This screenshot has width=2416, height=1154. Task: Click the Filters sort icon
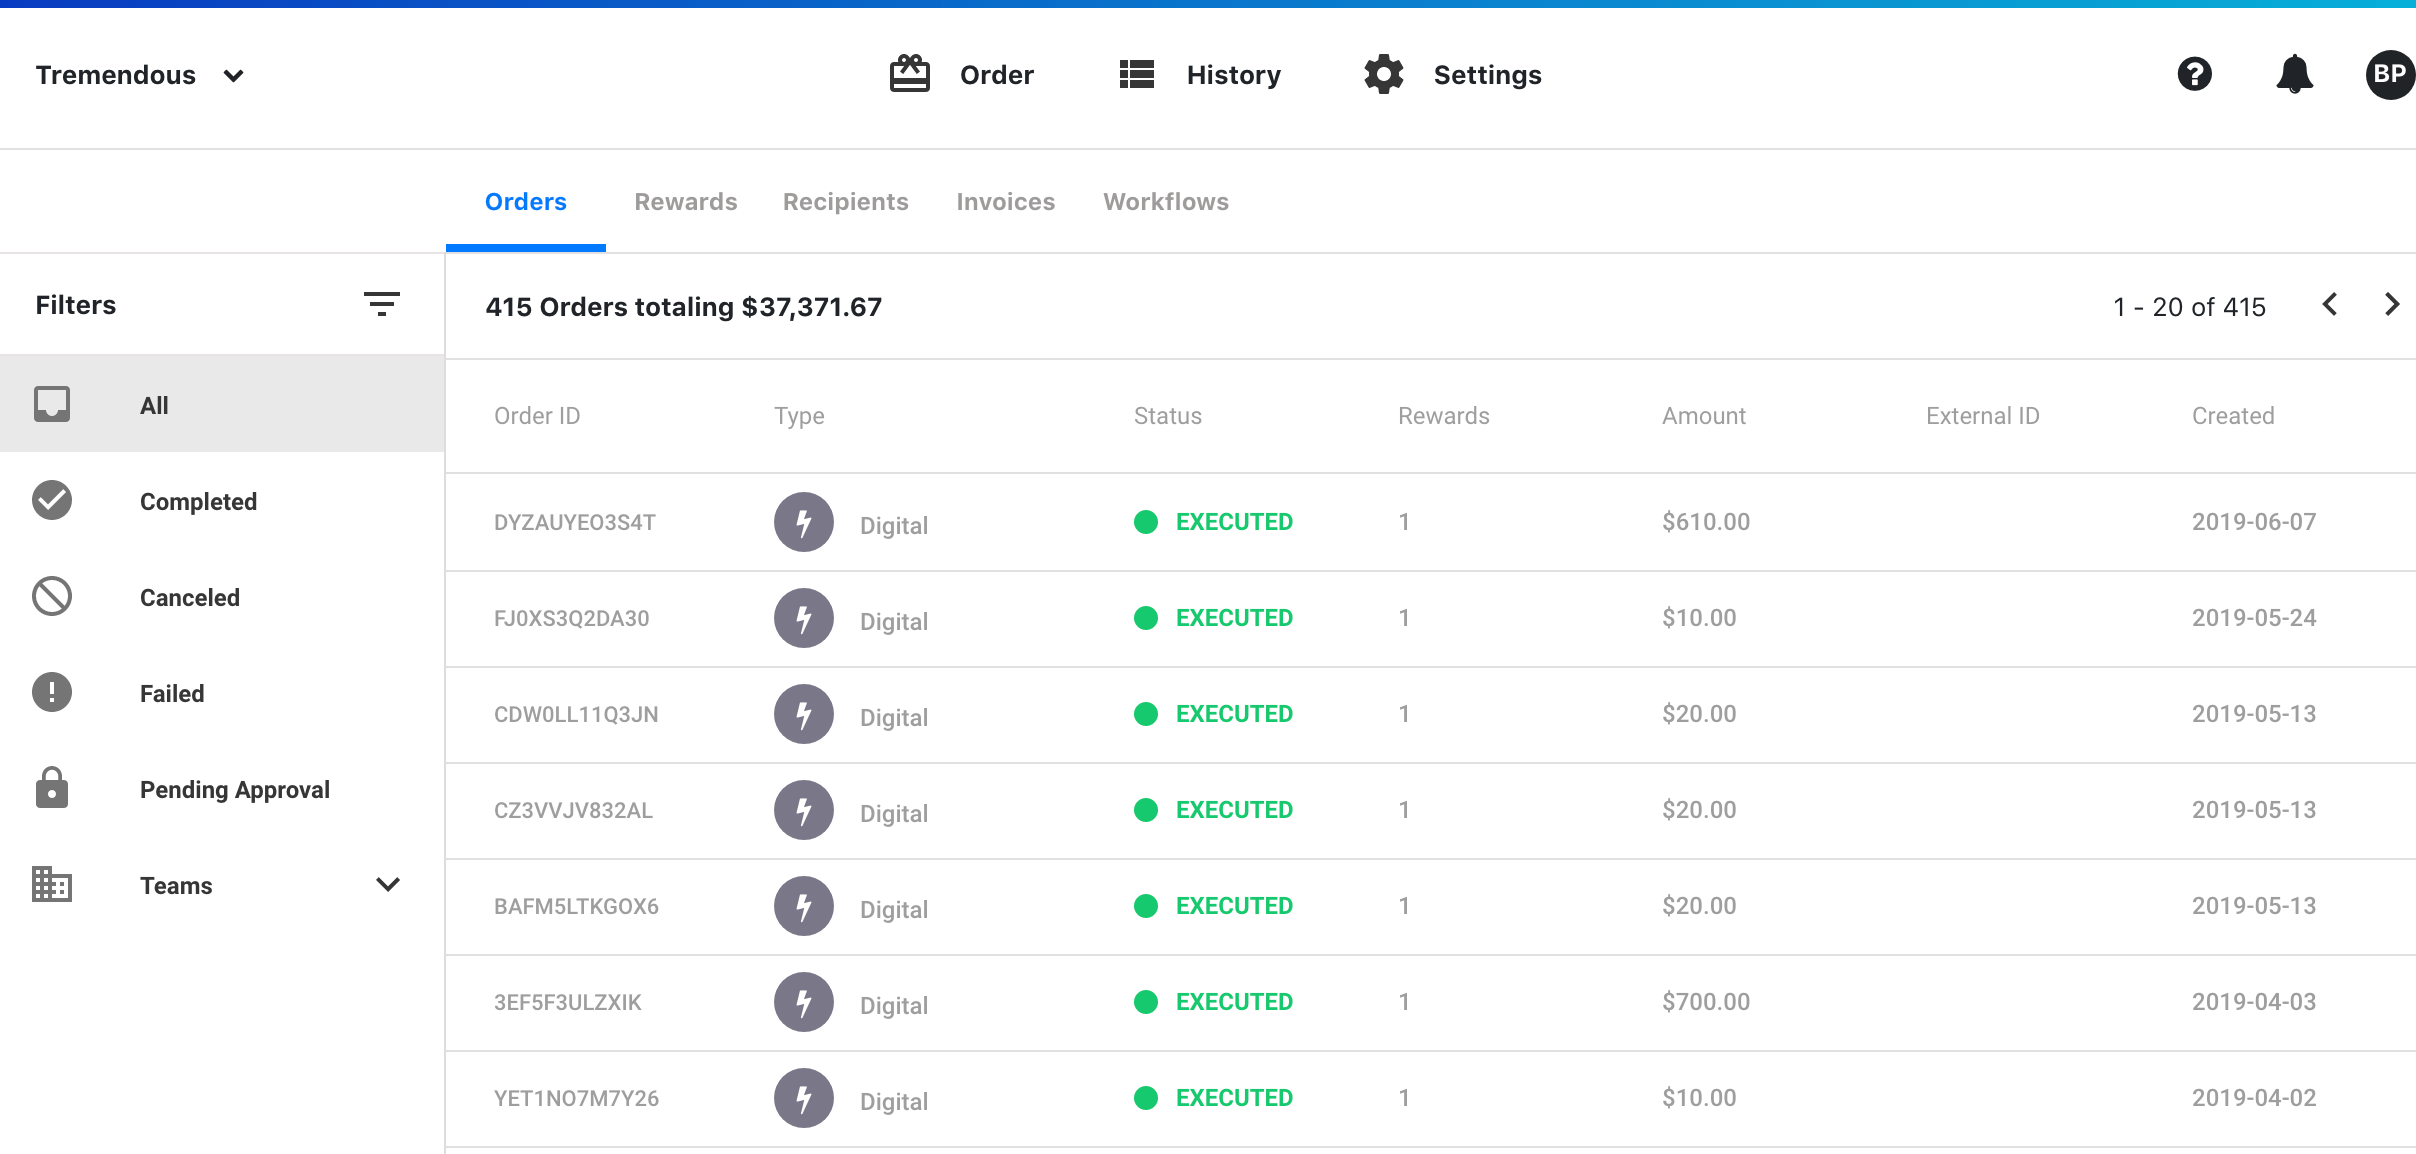pyautogui.click(x=382, y=304)
